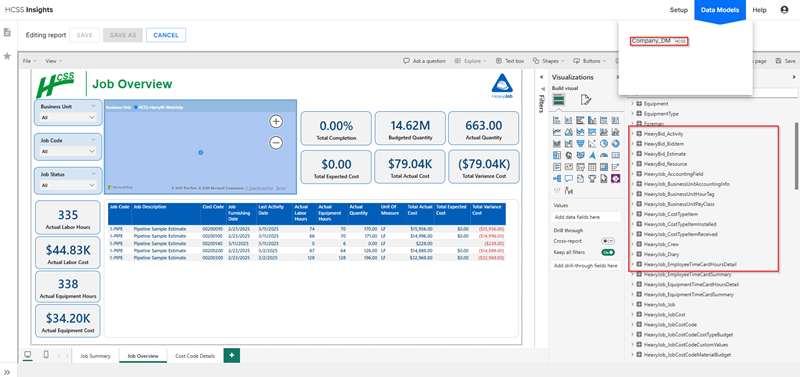This screenshot has width=800, height=377.
Task: Choose the funnel chart visualization
Action: [x=581, y=143]
